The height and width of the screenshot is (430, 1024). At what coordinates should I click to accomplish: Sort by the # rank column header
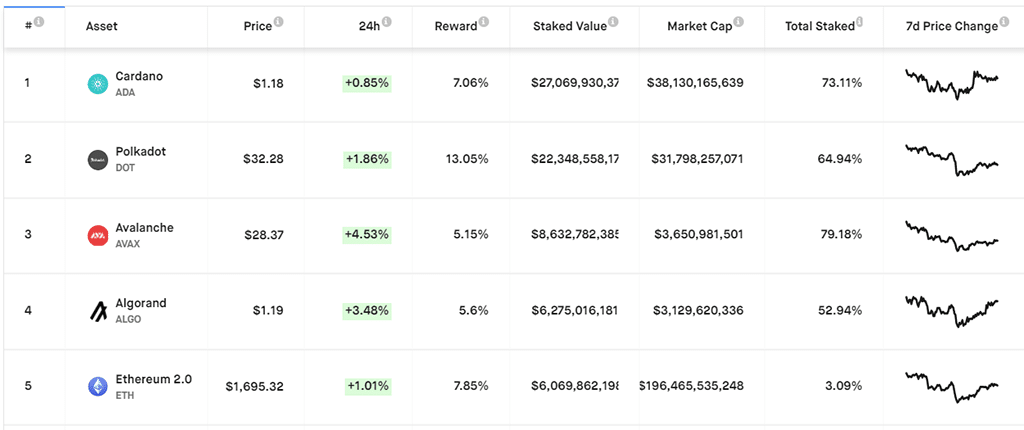[29, 26]
